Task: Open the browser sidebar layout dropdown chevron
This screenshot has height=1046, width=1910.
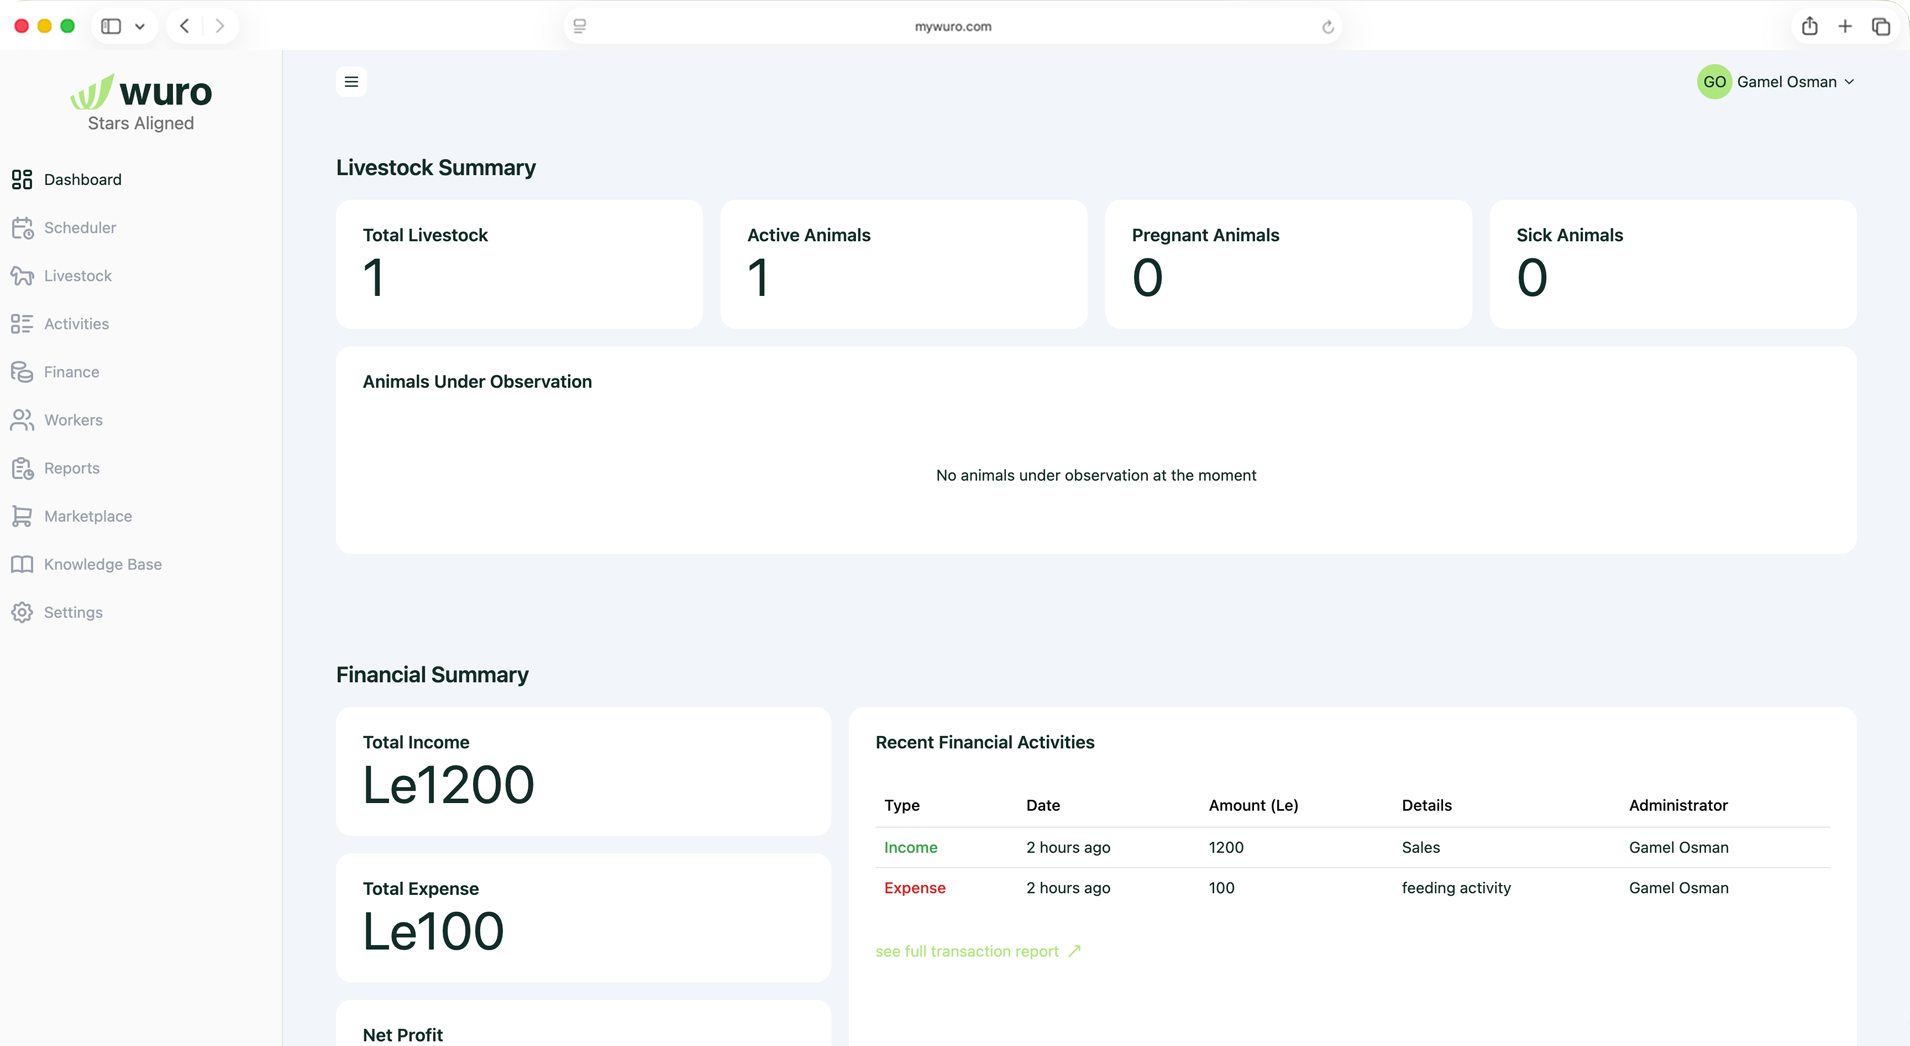Action: click(x=140, y=27)
